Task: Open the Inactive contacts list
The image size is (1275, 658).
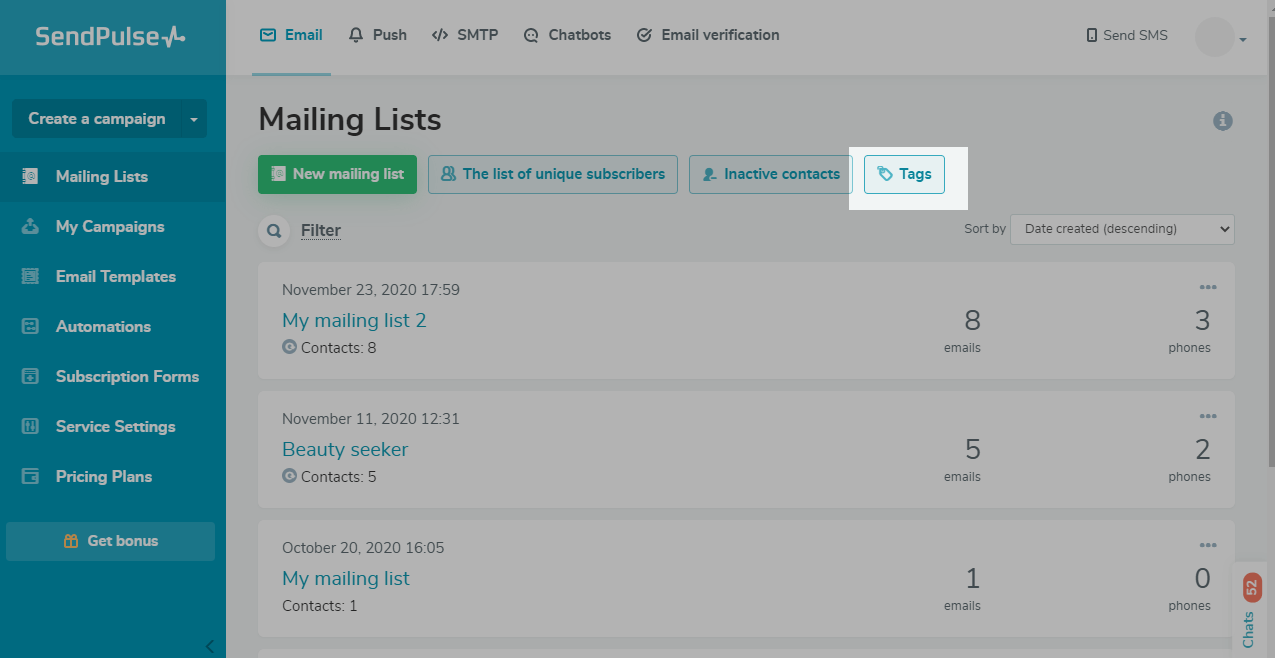Action: click(x=770, y=174)
